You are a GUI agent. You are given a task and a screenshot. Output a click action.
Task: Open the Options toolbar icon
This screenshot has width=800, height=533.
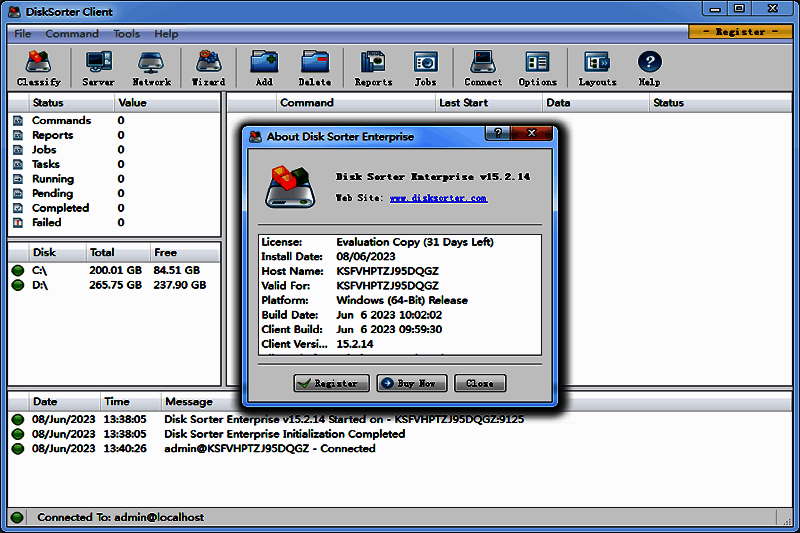pos(537,68)
